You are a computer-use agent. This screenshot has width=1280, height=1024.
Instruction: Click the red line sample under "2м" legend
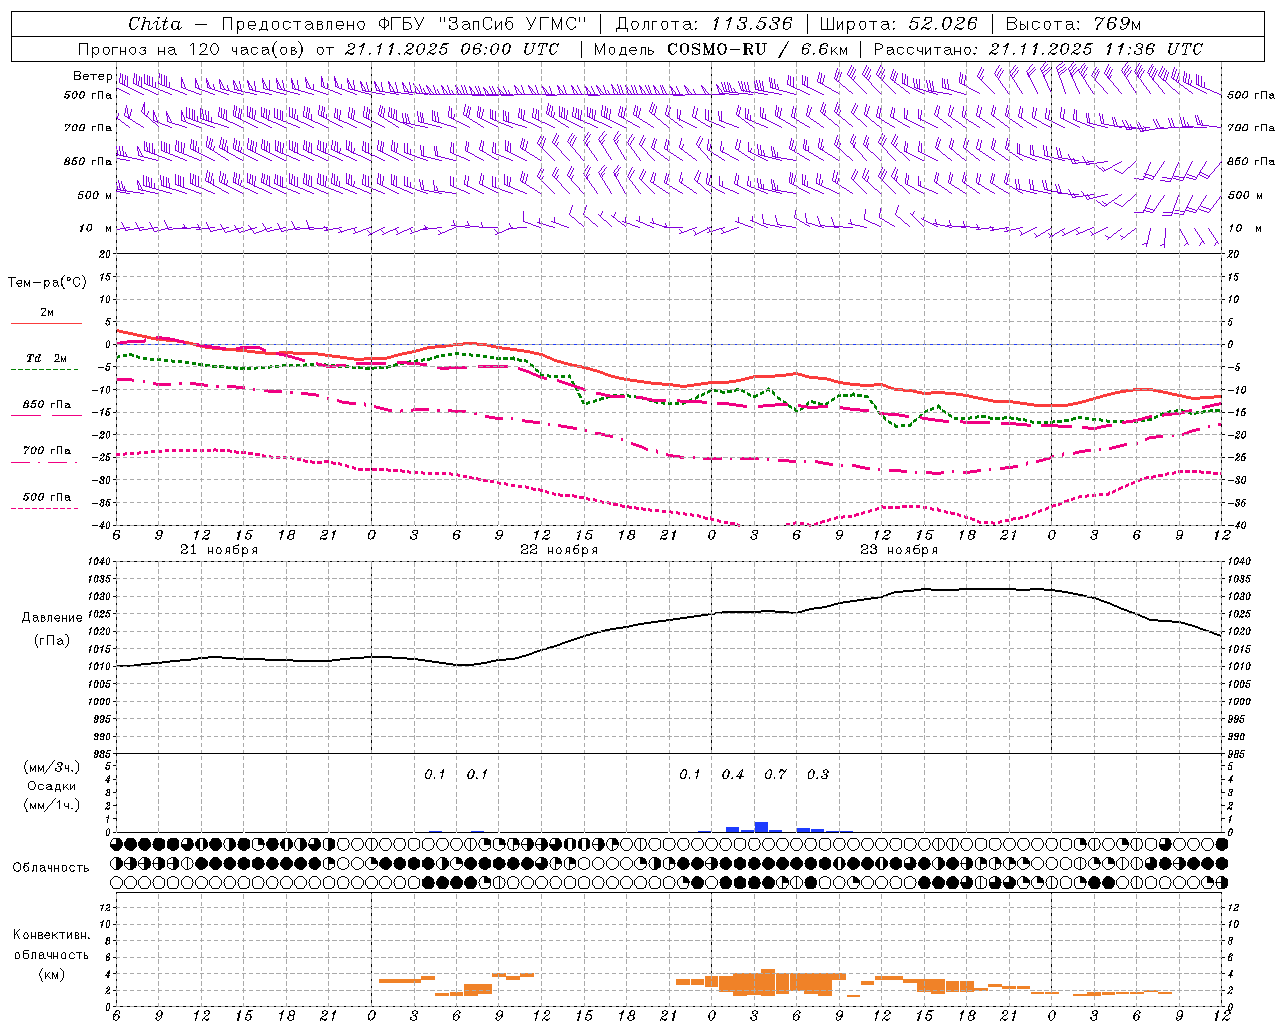(46, 323)
